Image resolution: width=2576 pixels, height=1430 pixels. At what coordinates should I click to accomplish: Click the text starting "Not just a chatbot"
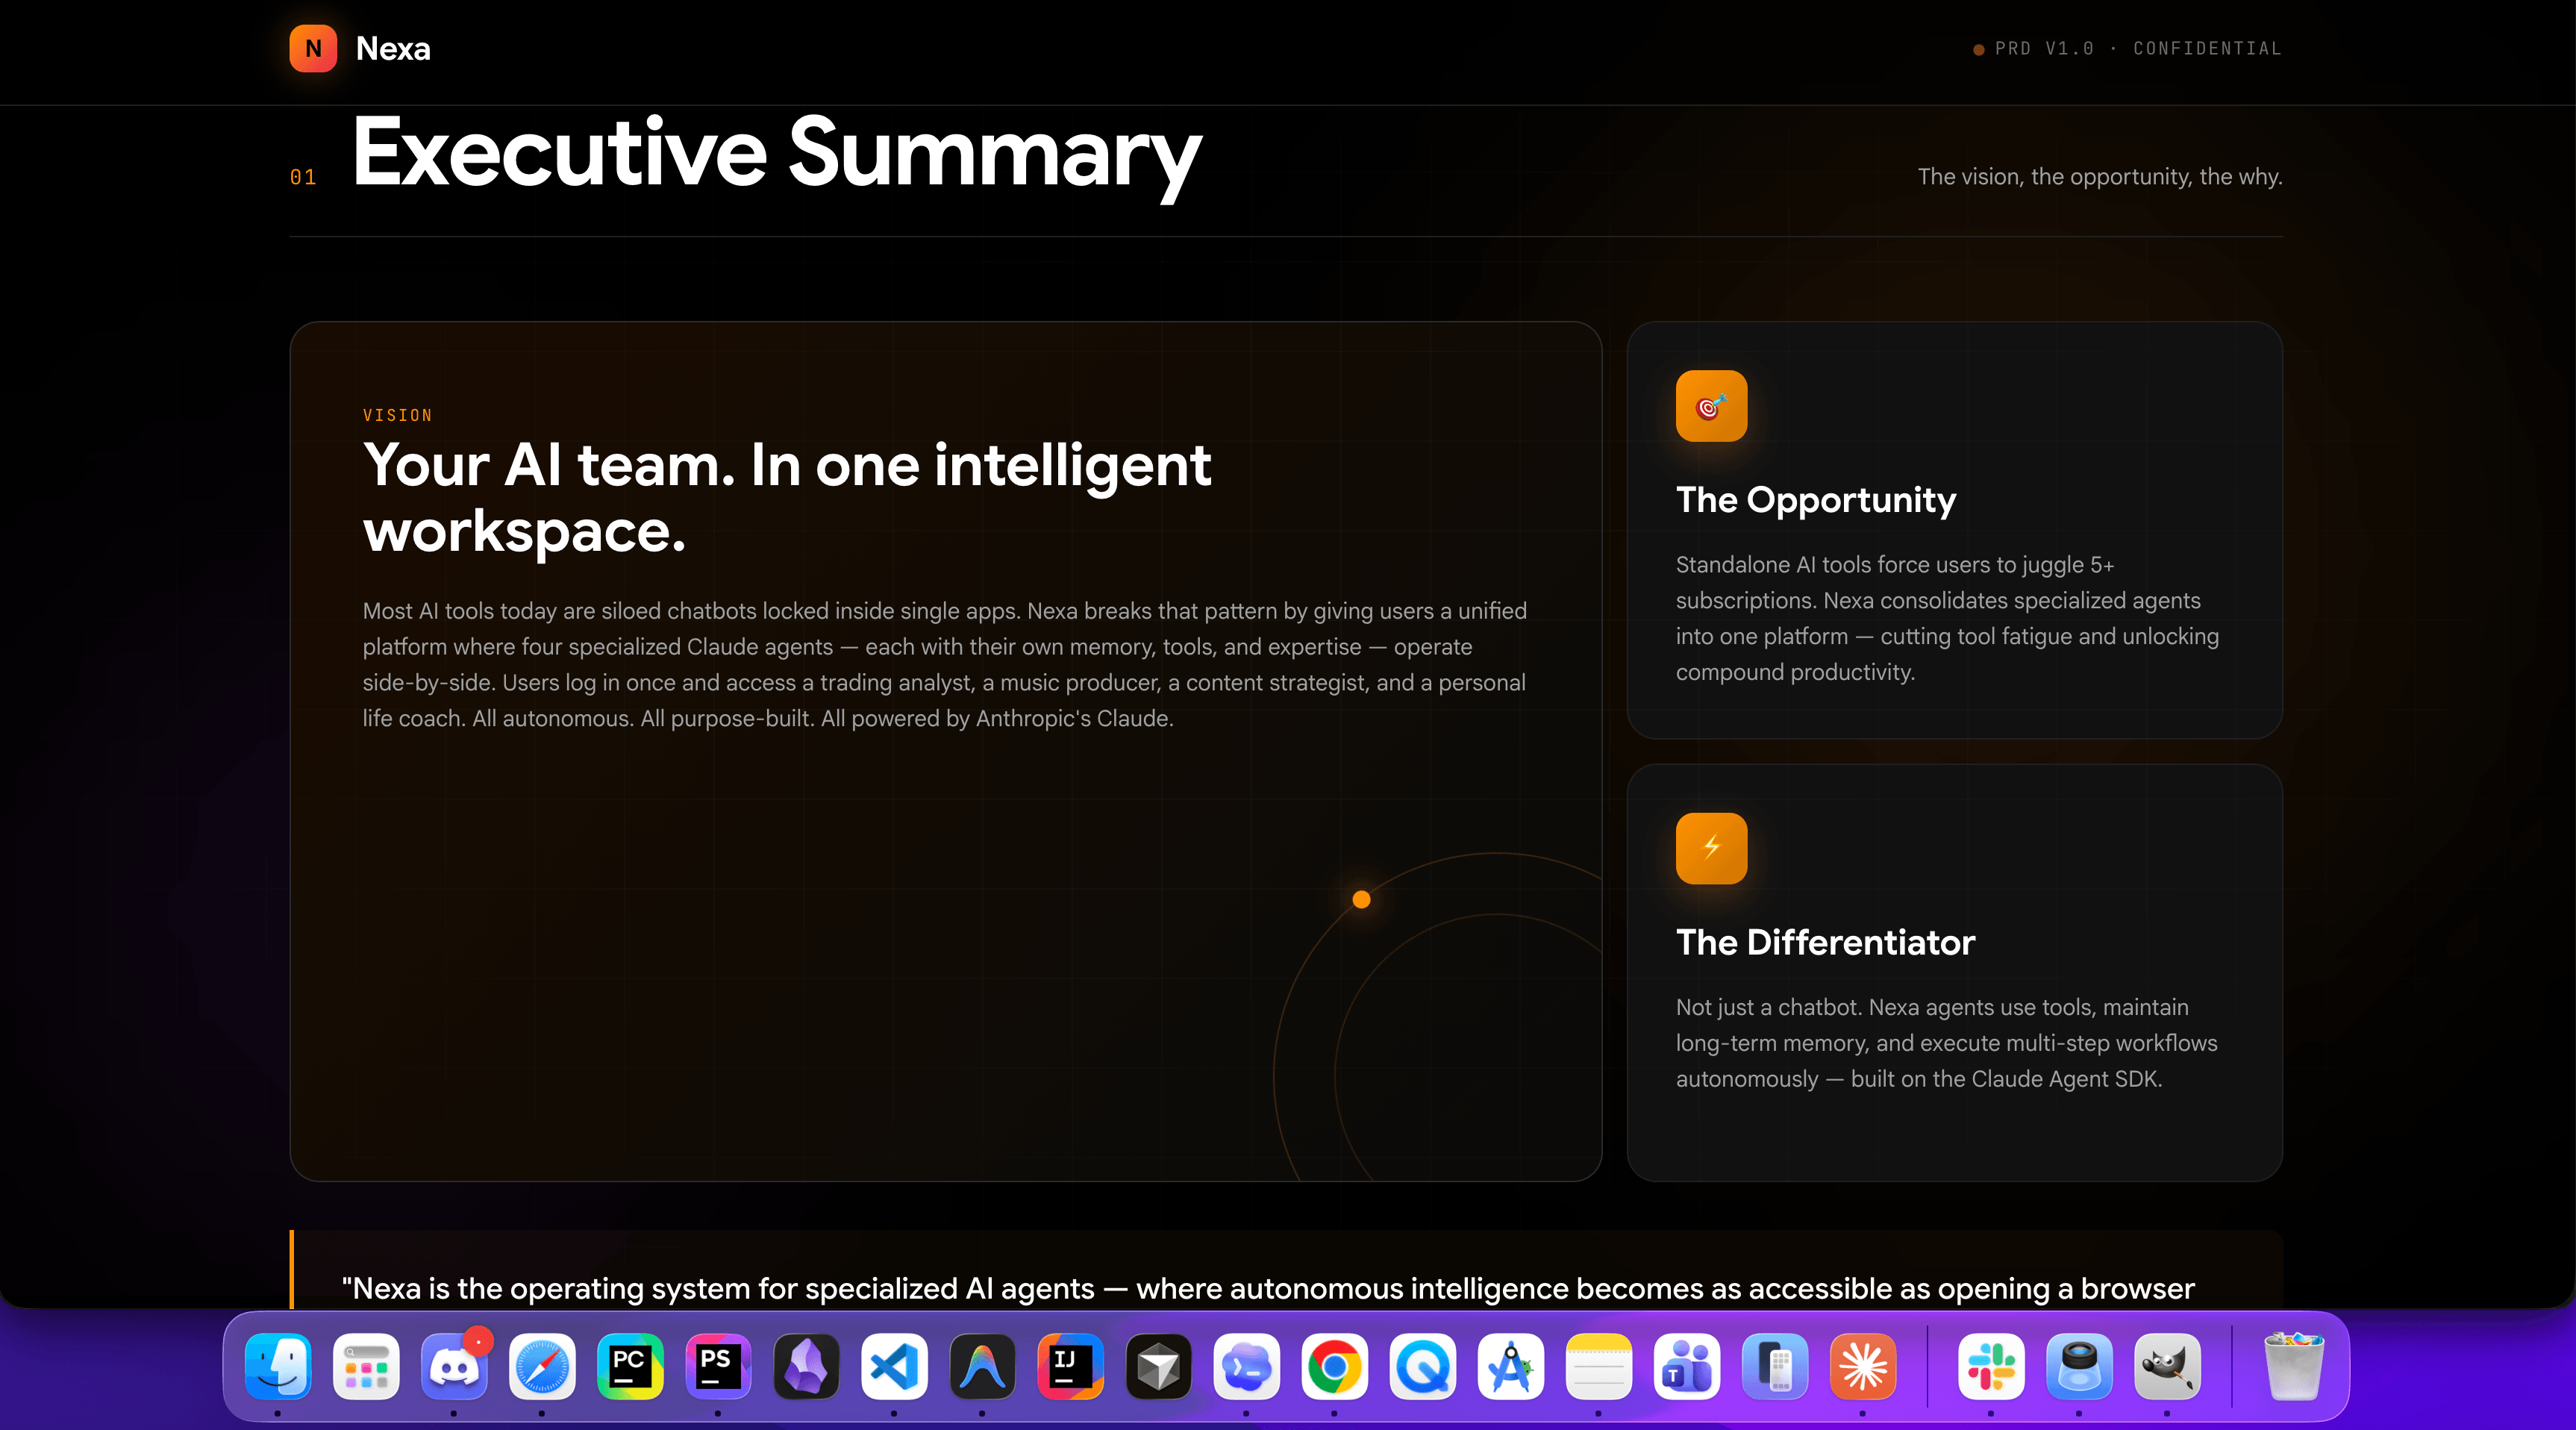(x=1946, y=1043)
